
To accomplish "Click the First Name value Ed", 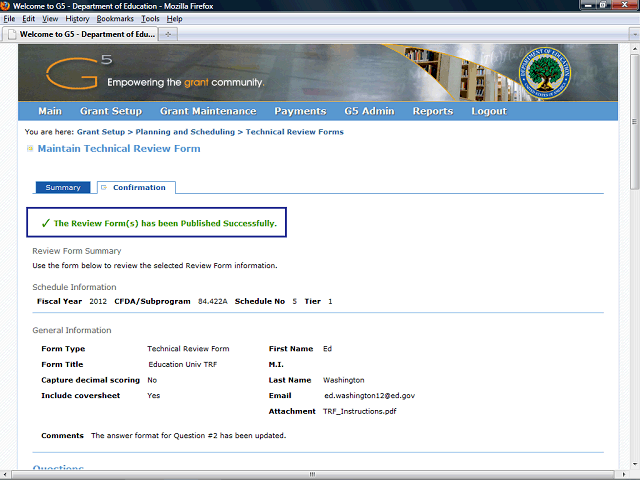I will click(x=327, y=349).
